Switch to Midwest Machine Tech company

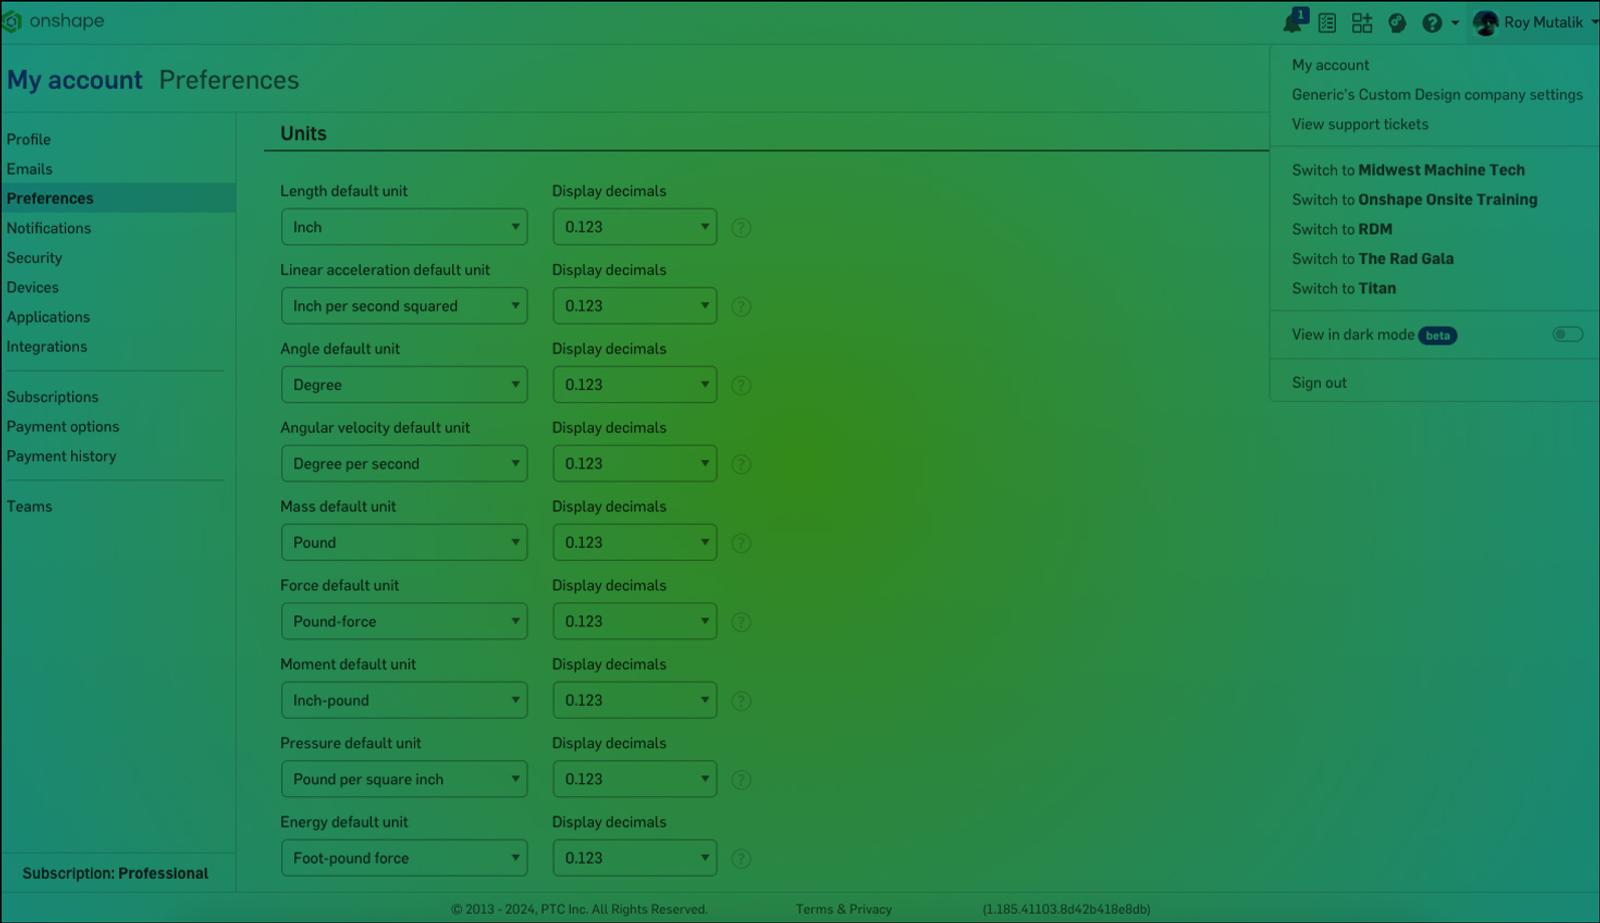[x=1408, y=170]
